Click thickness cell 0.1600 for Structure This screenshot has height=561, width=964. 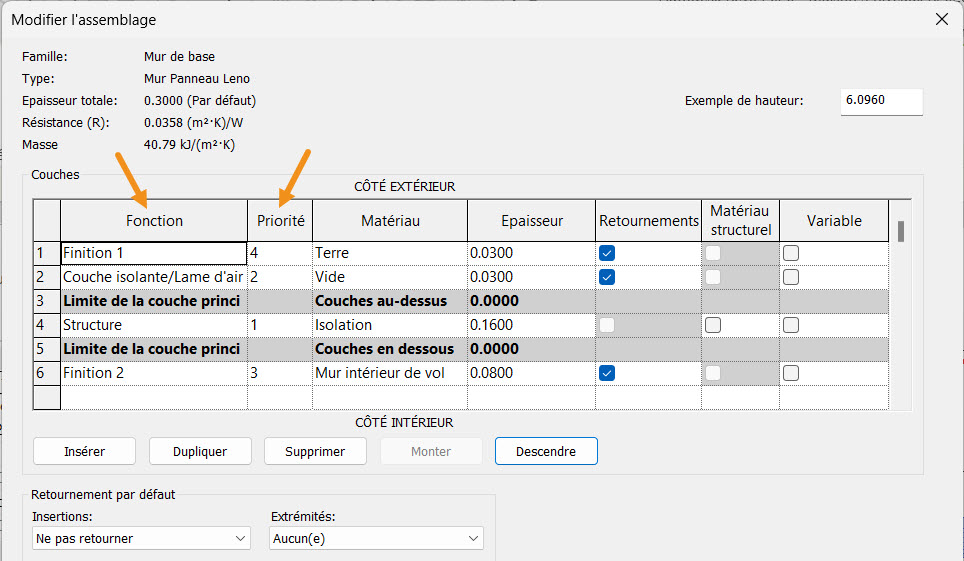[530, 325]
